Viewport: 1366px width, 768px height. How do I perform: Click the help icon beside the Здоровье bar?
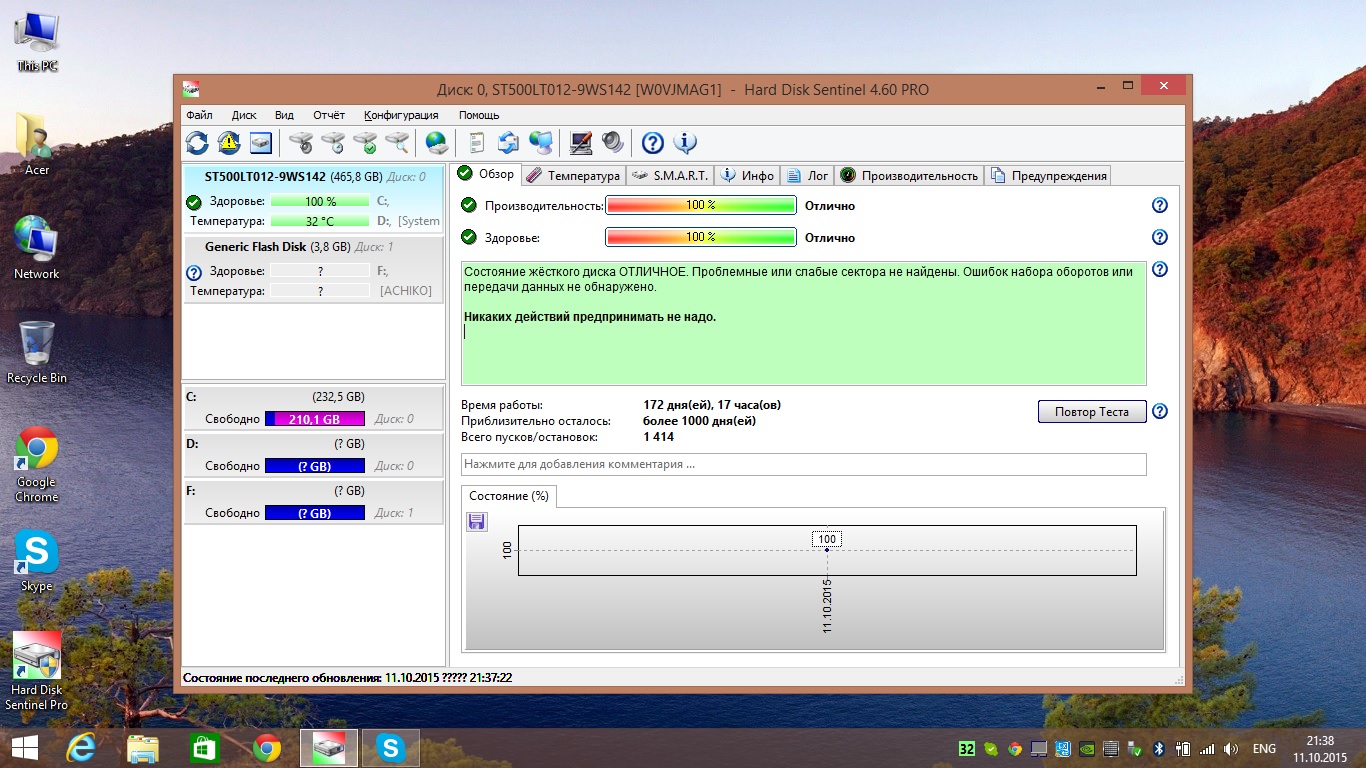[1160, 237]
